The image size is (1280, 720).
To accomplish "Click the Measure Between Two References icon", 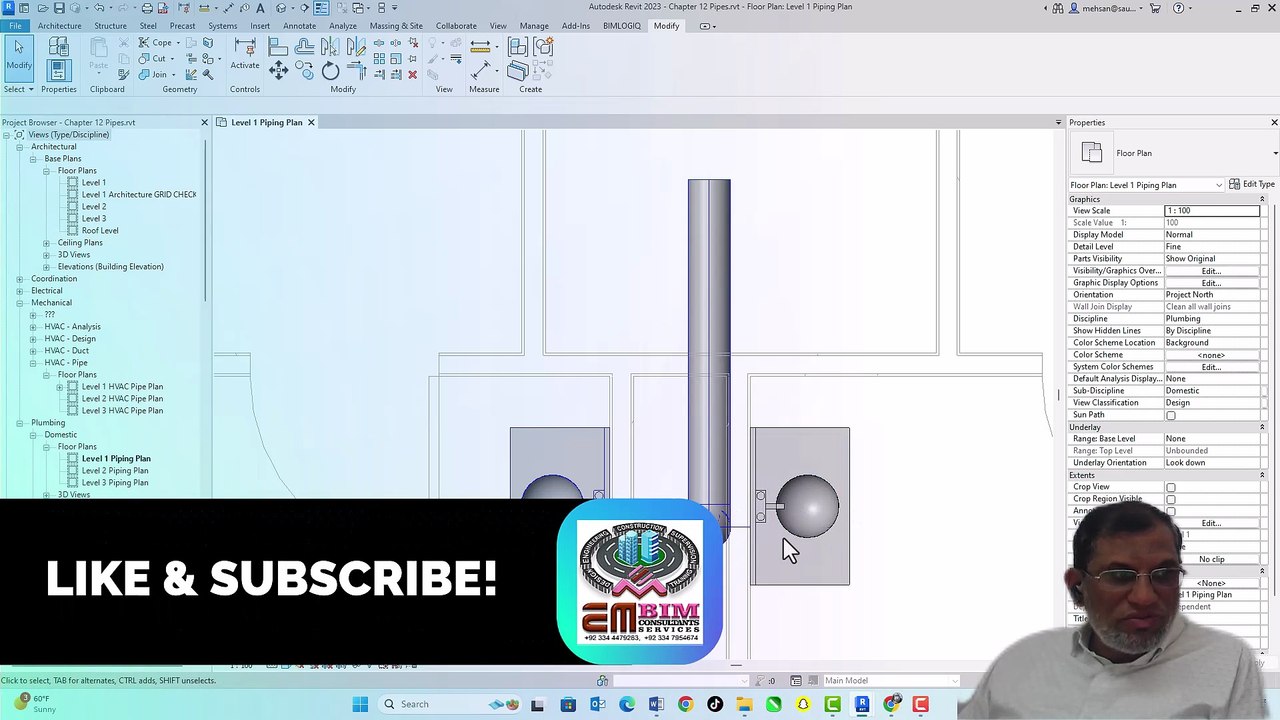I will pyautogui.click(x=480, y=70).
